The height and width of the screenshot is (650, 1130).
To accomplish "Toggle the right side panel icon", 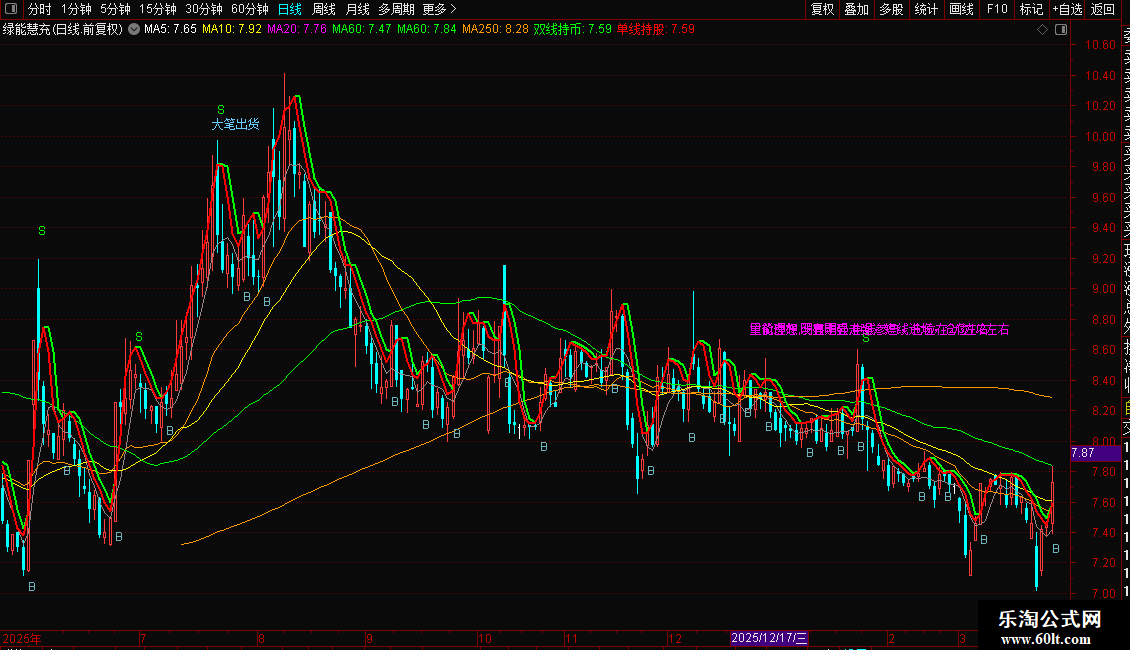I will (x=1061, y=30).
